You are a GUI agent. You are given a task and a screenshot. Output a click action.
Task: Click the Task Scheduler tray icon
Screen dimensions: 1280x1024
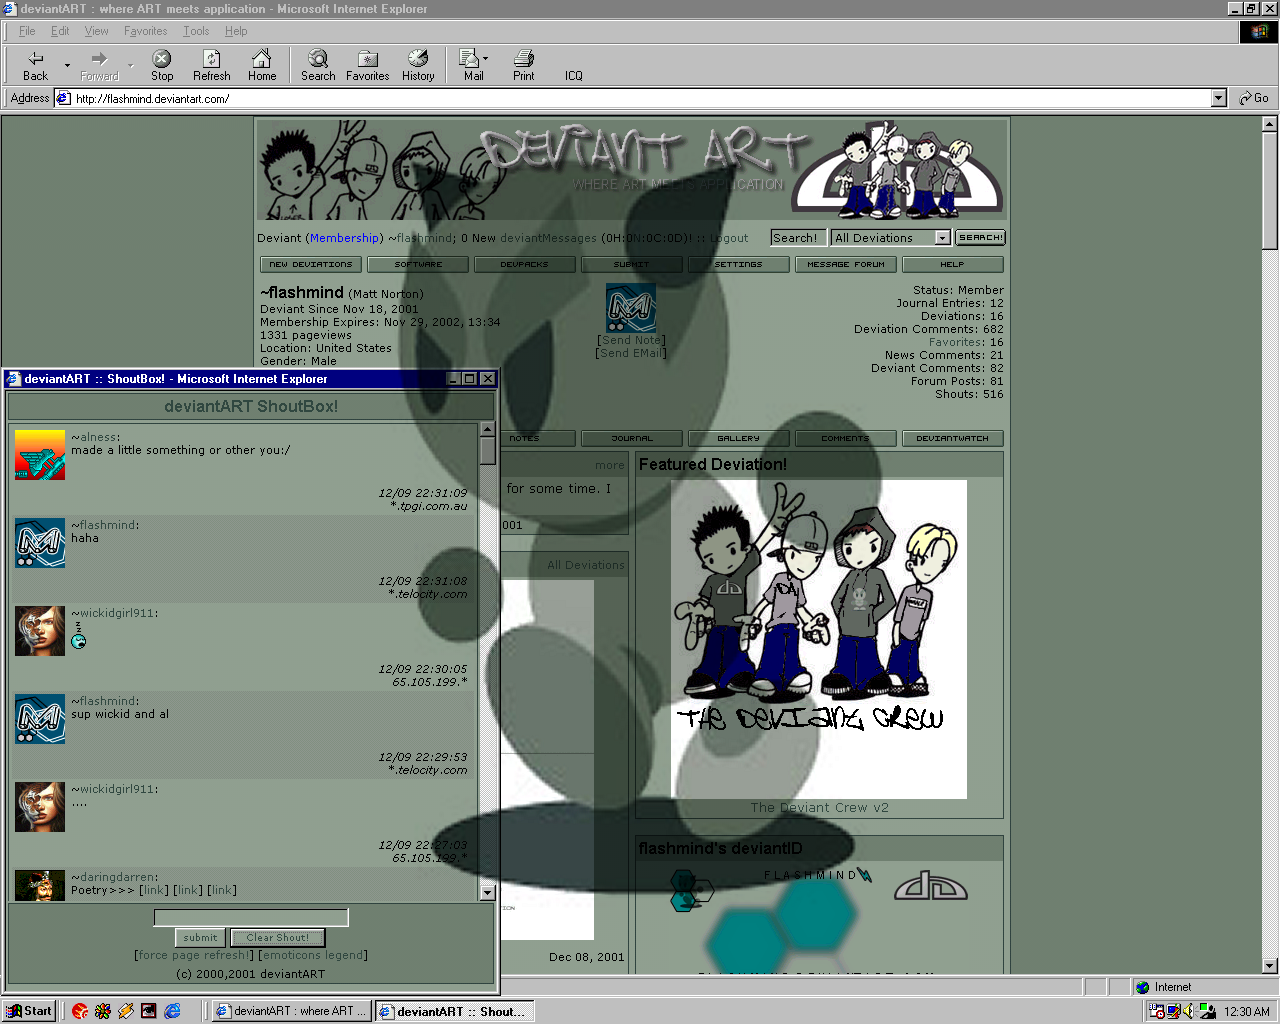1157,1011
